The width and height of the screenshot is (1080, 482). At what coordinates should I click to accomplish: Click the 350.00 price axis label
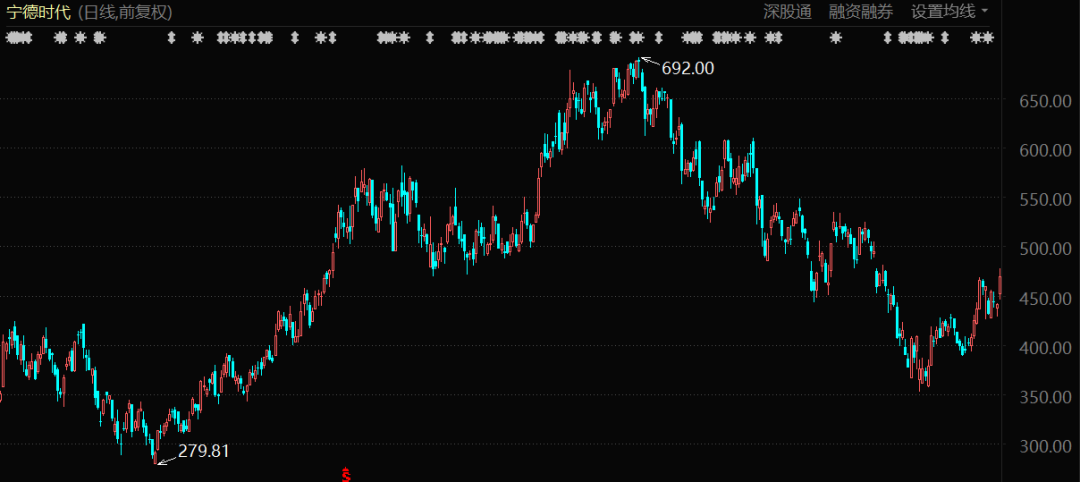pos(1046,397)
